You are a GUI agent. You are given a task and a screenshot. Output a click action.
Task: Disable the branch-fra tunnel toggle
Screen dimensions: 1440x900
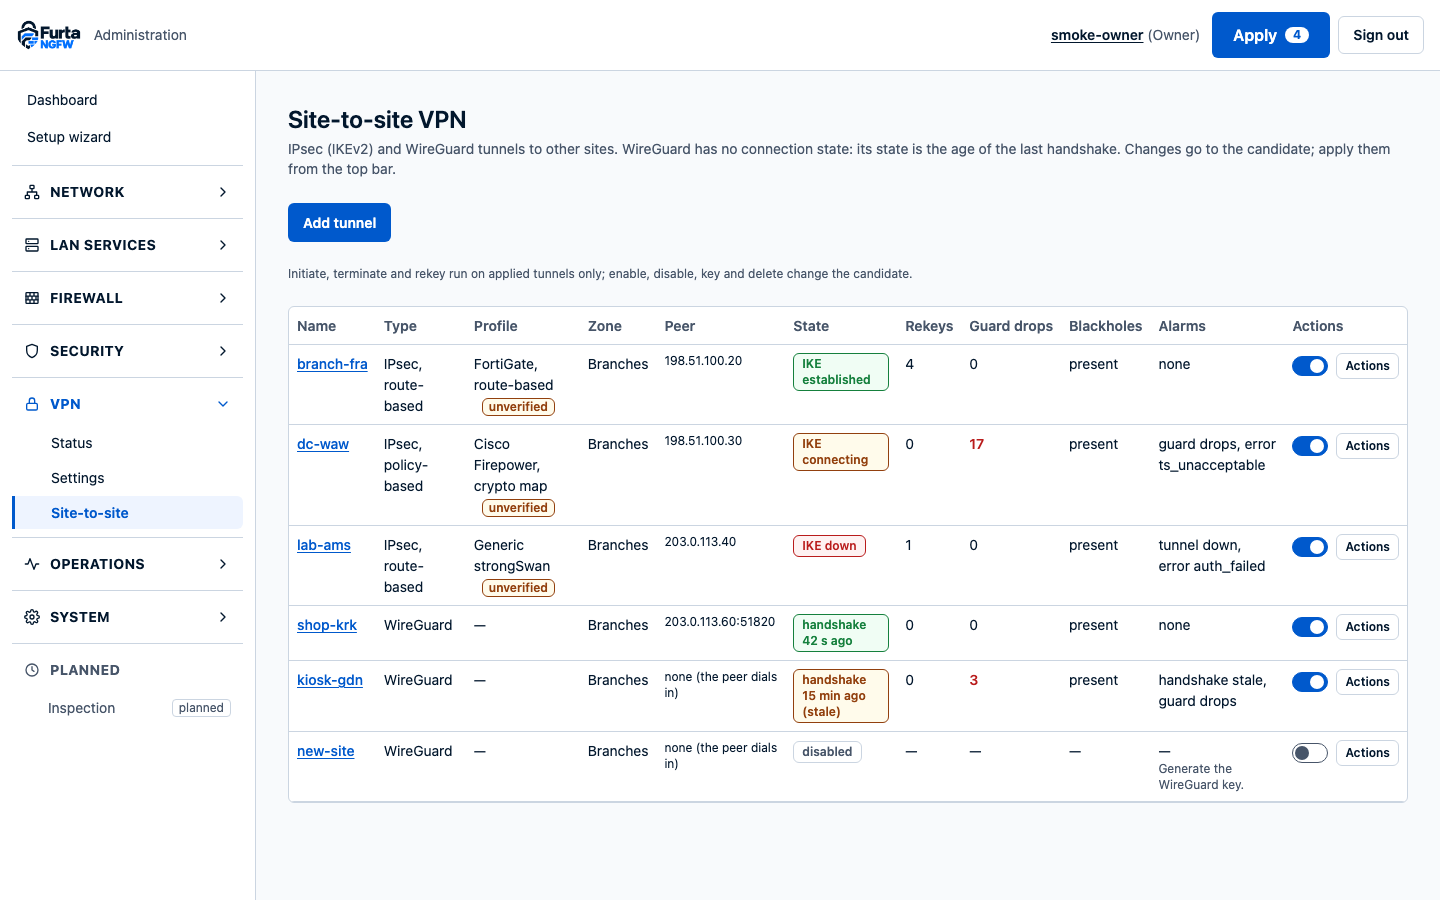1310,366
